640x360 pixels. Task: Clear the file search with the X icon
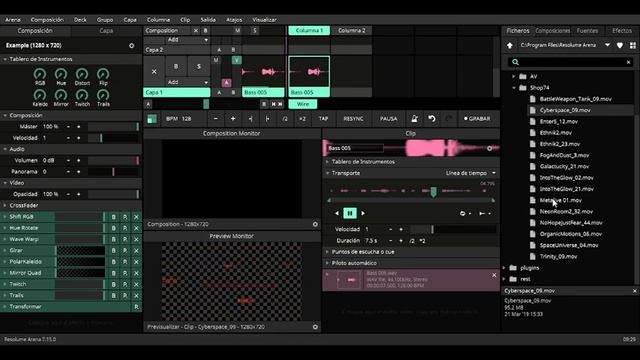coord(629,62)
